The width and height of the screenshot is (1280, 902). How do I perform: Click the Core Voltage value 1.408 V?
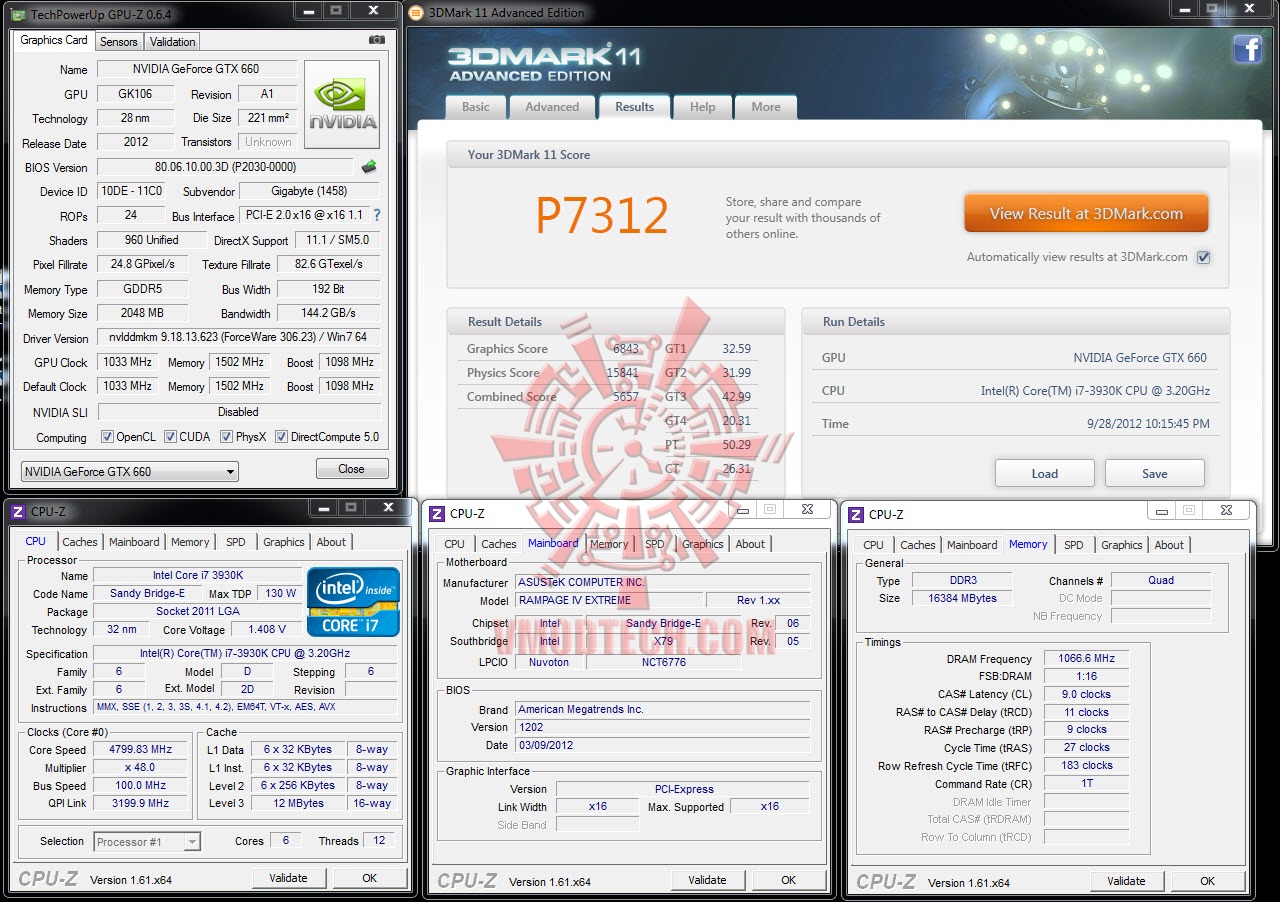pyautogui.click(x=266, y=630)
